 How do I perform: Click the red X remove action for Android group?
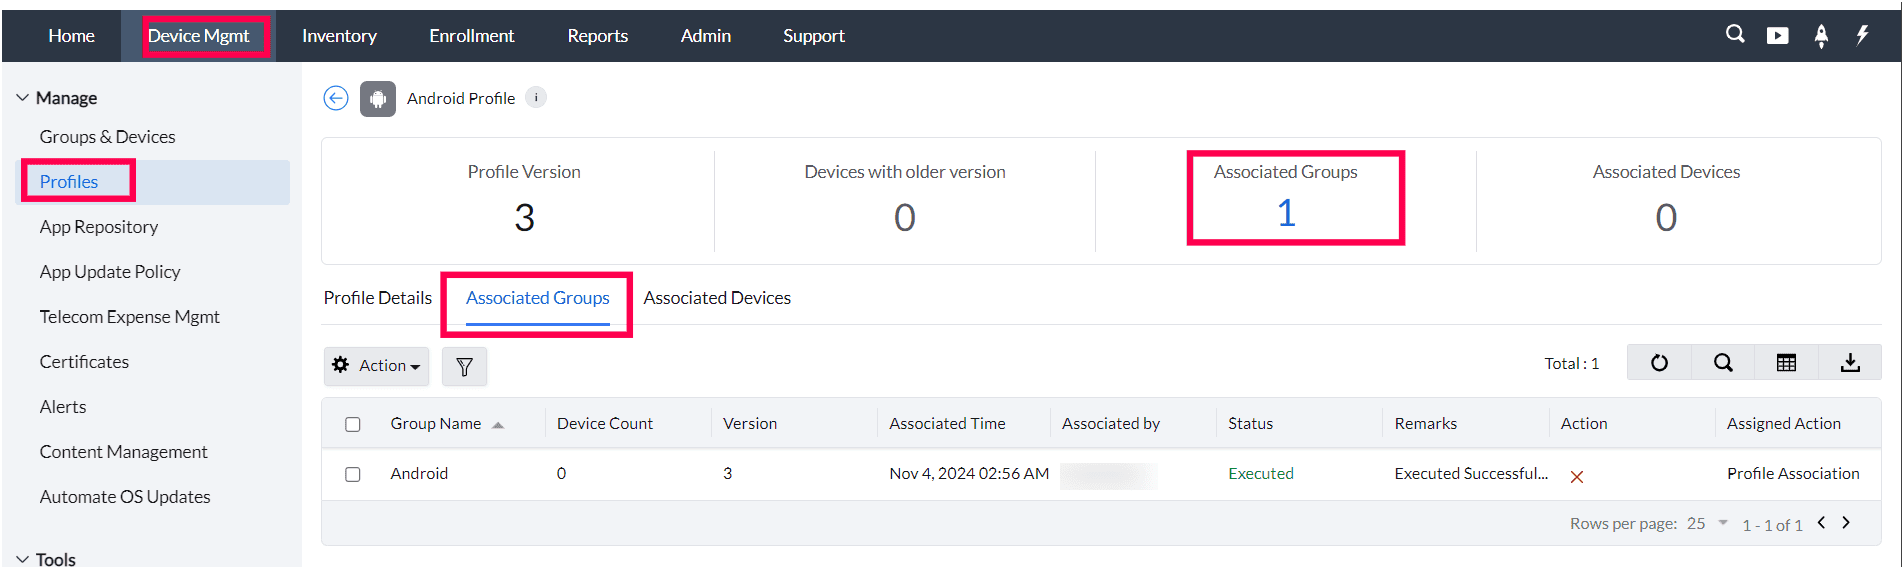1577,477
